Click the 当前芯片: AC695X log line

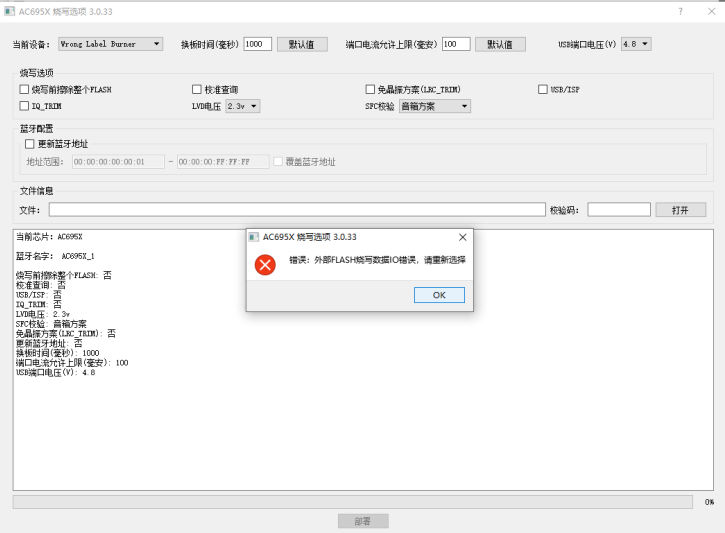49,237
